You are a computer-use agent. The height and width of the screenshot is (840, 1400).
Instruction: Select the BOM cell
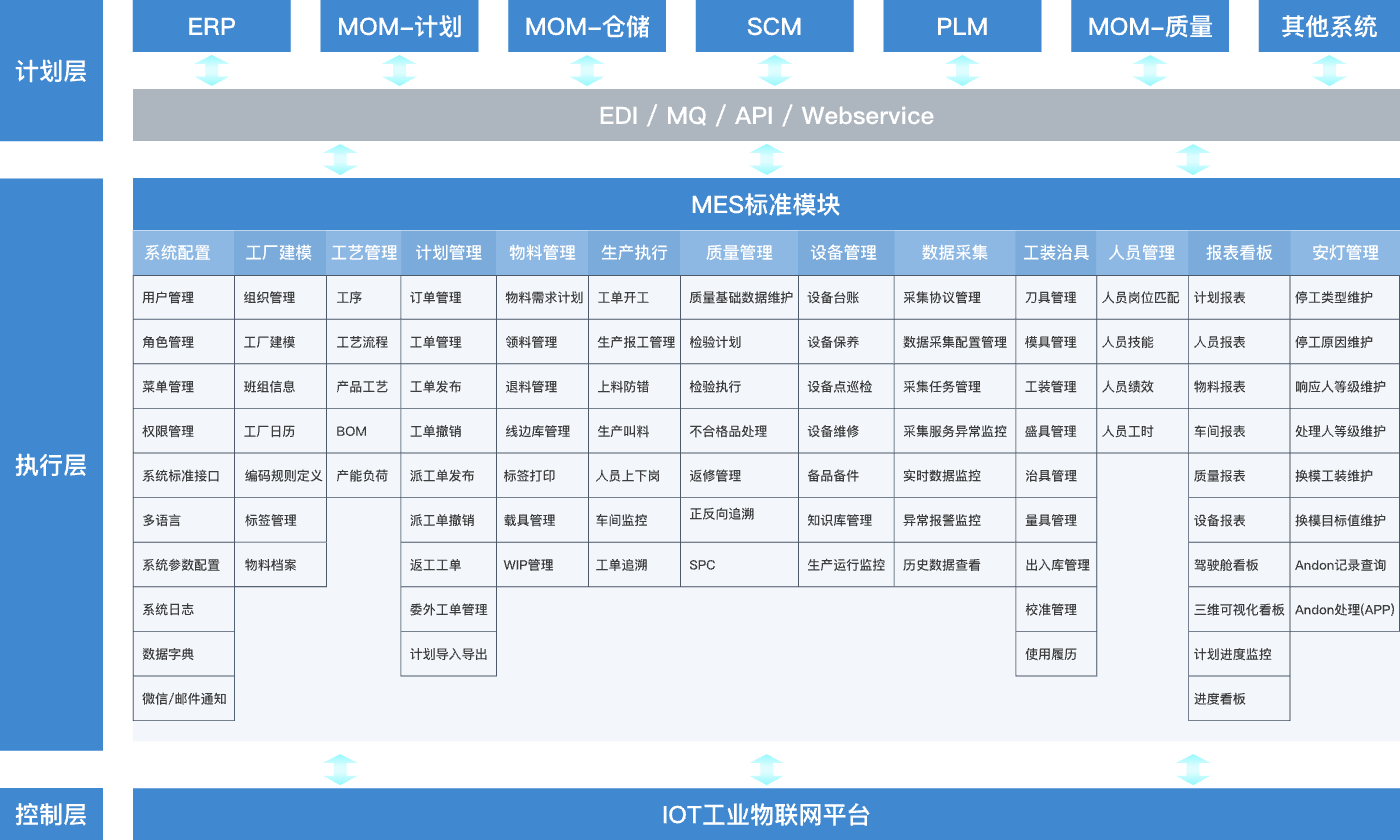coord(364,431)
